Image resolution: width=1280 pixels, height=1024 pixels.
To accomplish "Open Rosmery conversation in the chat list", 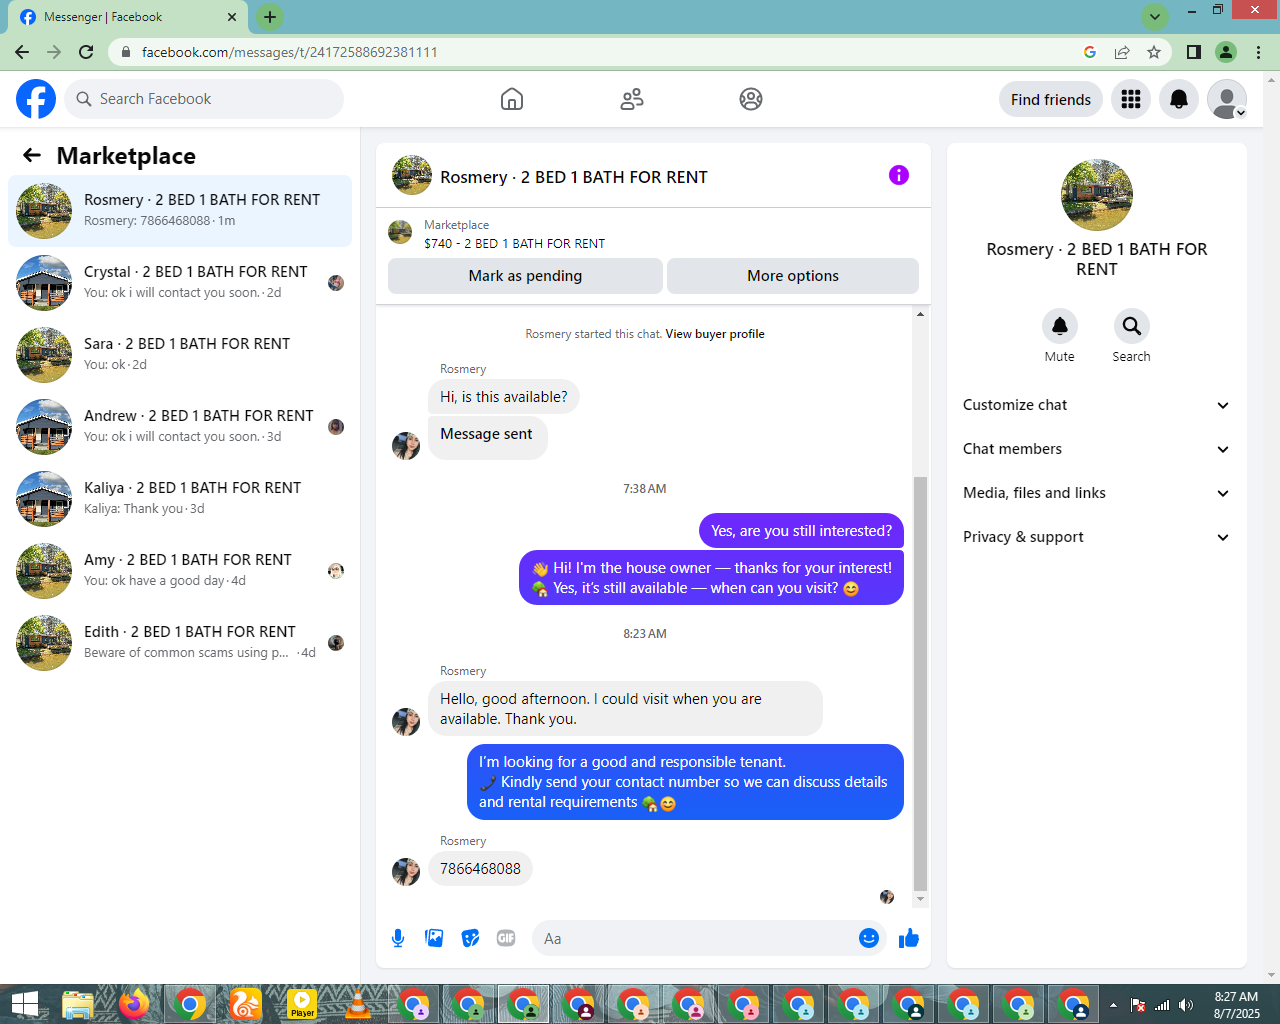I will tap(180, 210).
